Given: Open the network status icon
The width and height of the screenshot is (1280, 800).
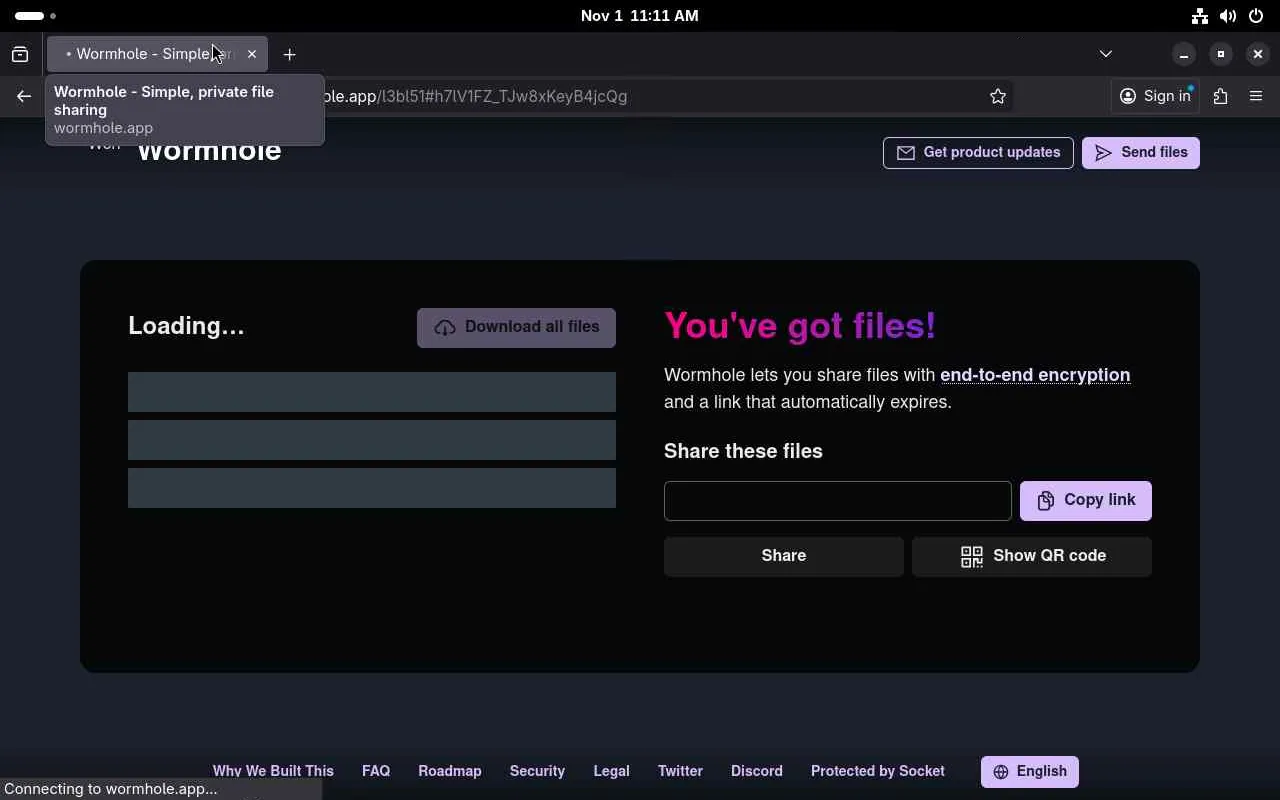Looking at the screenshot, I should tap(1200, 16).
